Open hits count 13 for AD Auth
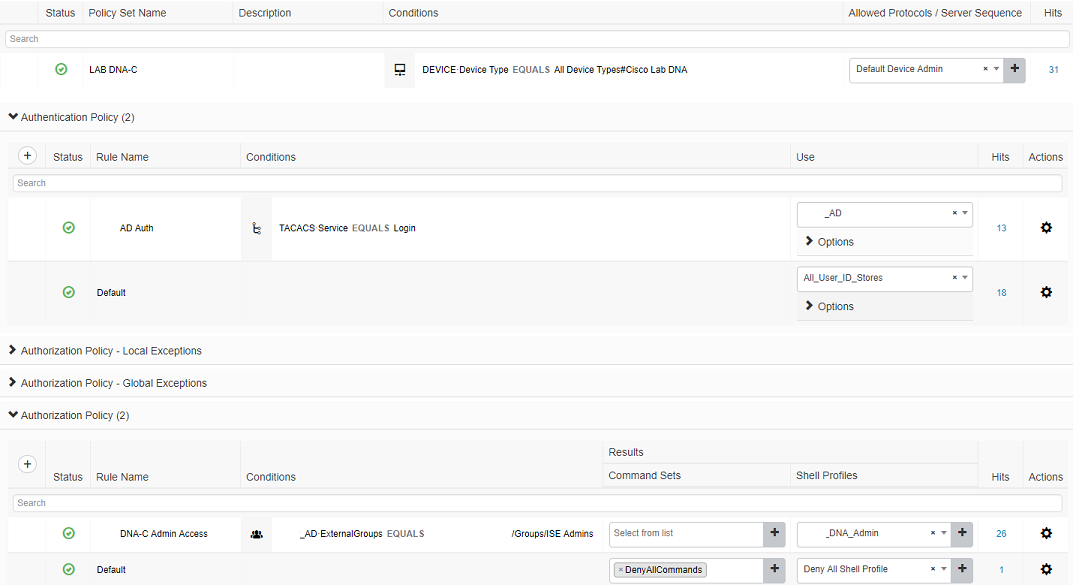Viewport: 1073px width, 585px height. click(1001, 229)
